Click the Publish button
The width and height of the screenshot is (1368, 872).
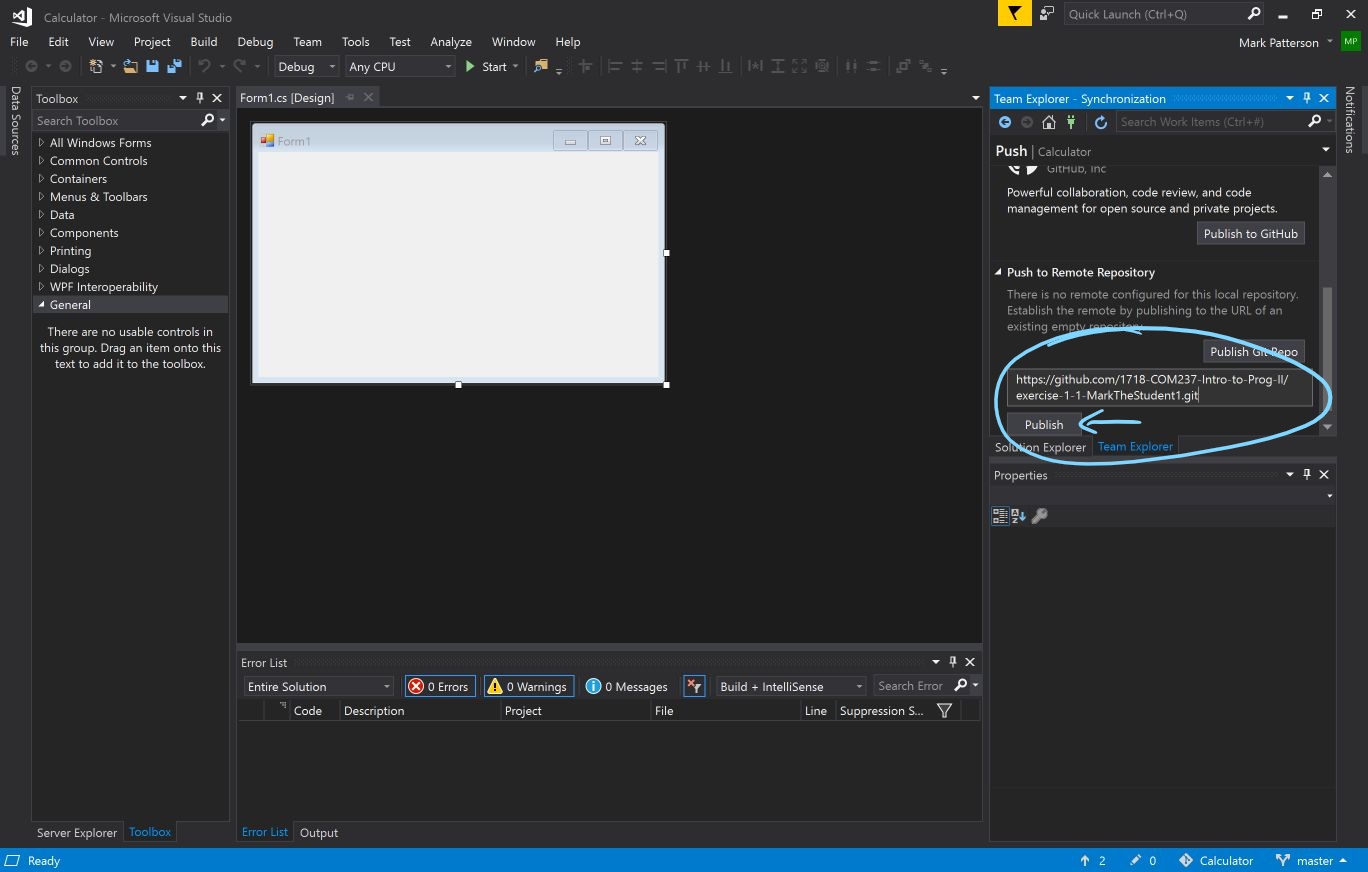point(1044,424)
